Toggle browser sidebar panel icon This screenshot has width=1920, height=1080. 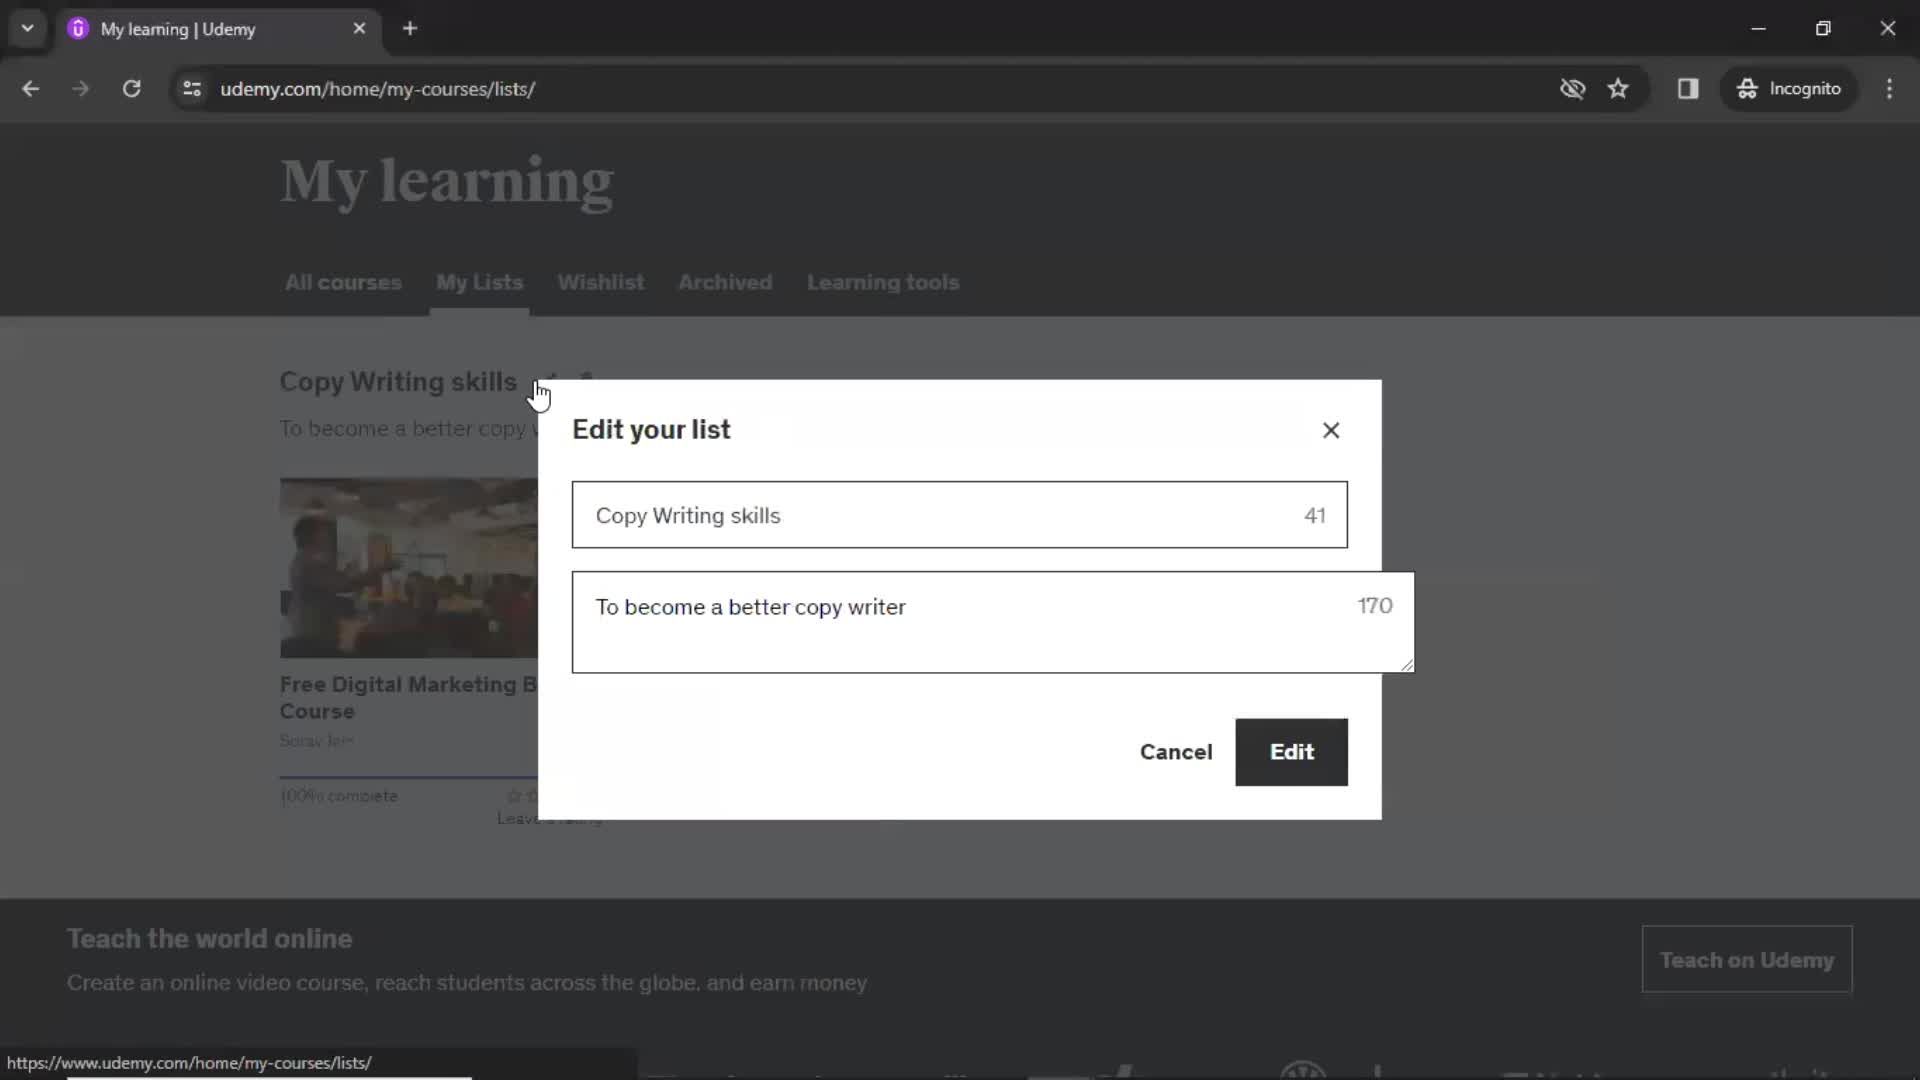(1688, 88)
